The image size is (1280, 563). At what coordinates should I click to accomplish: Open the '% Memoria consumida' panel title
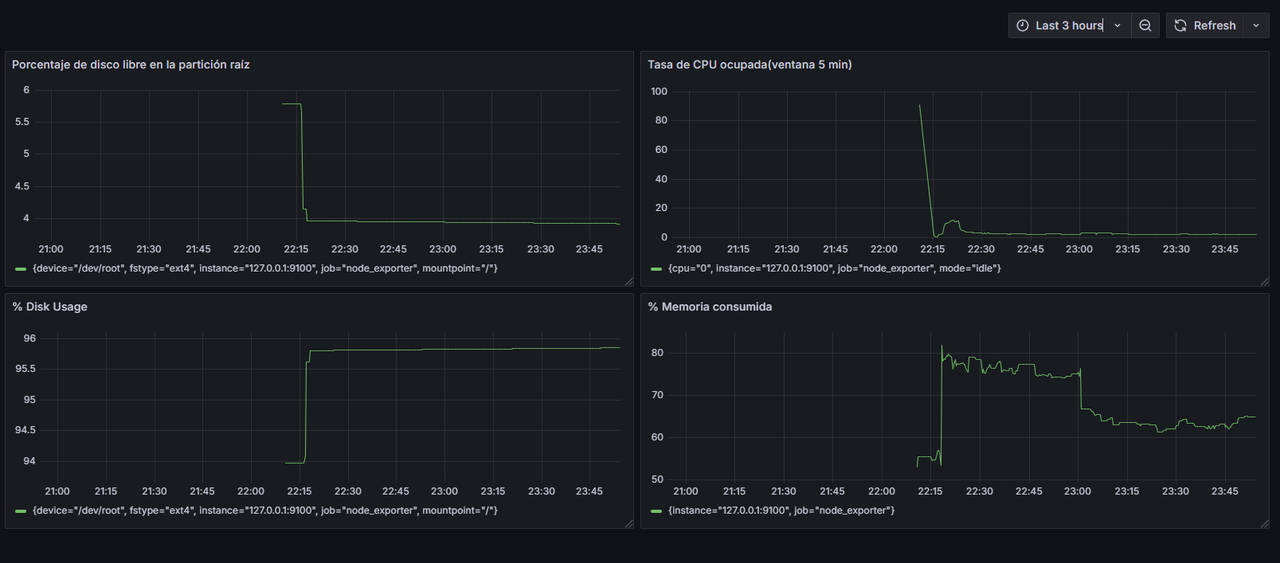(710, 306)
